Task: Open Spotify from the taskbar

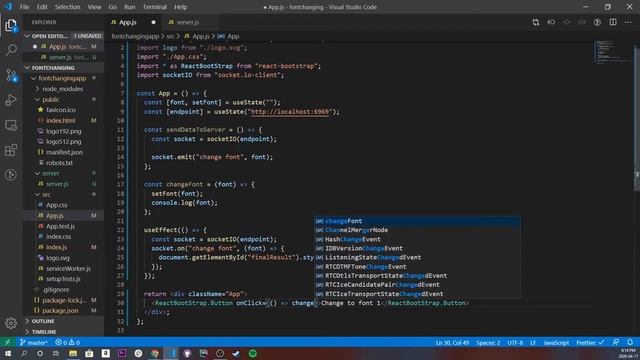Action: (x=253, y=353)
